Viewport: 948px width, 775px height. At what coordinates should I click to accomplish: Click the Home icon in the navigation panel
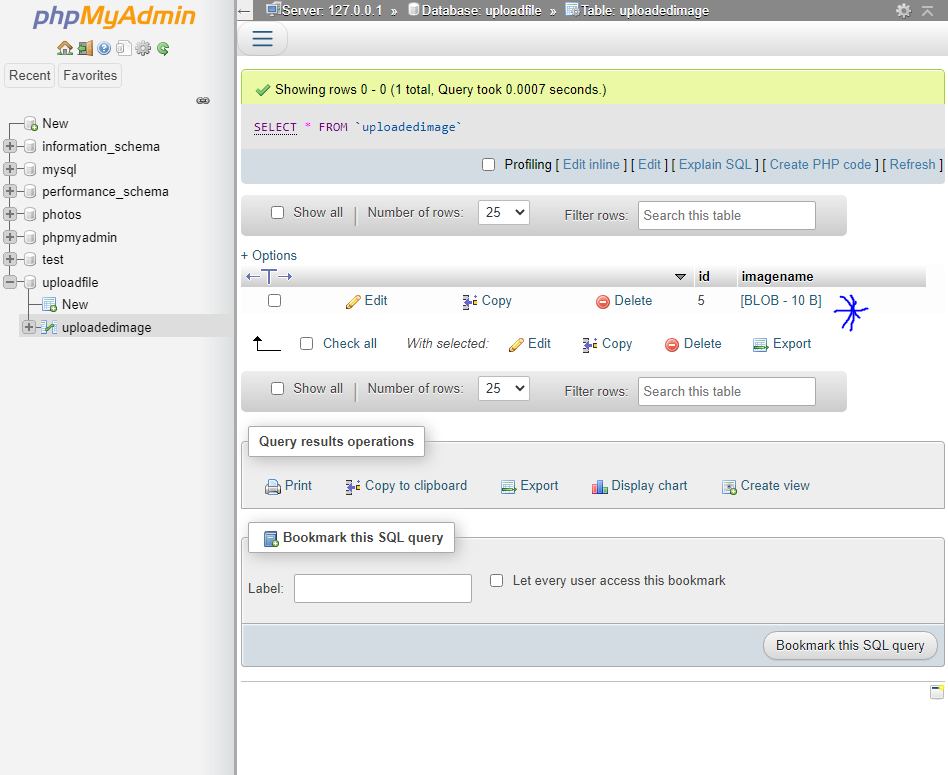[65, 47]
